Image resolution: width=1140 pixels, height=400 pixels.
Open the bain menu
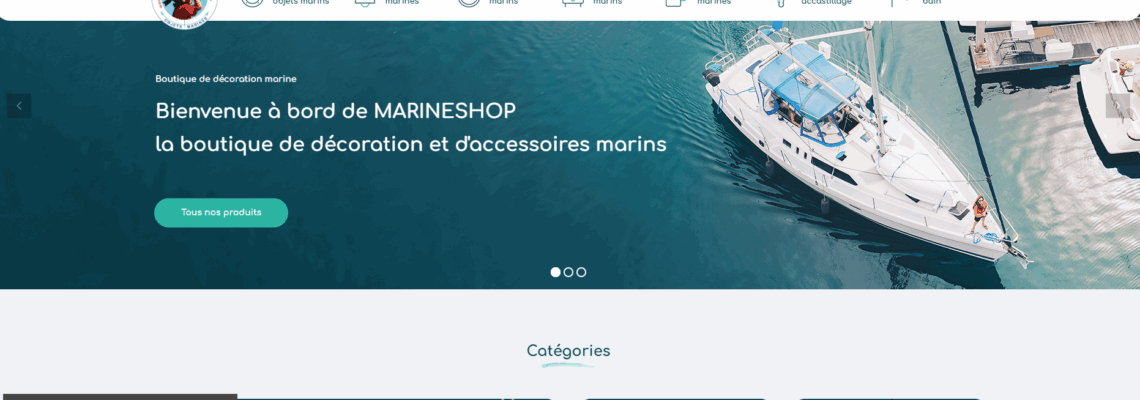pyautogui.click(x=931, y=3)
